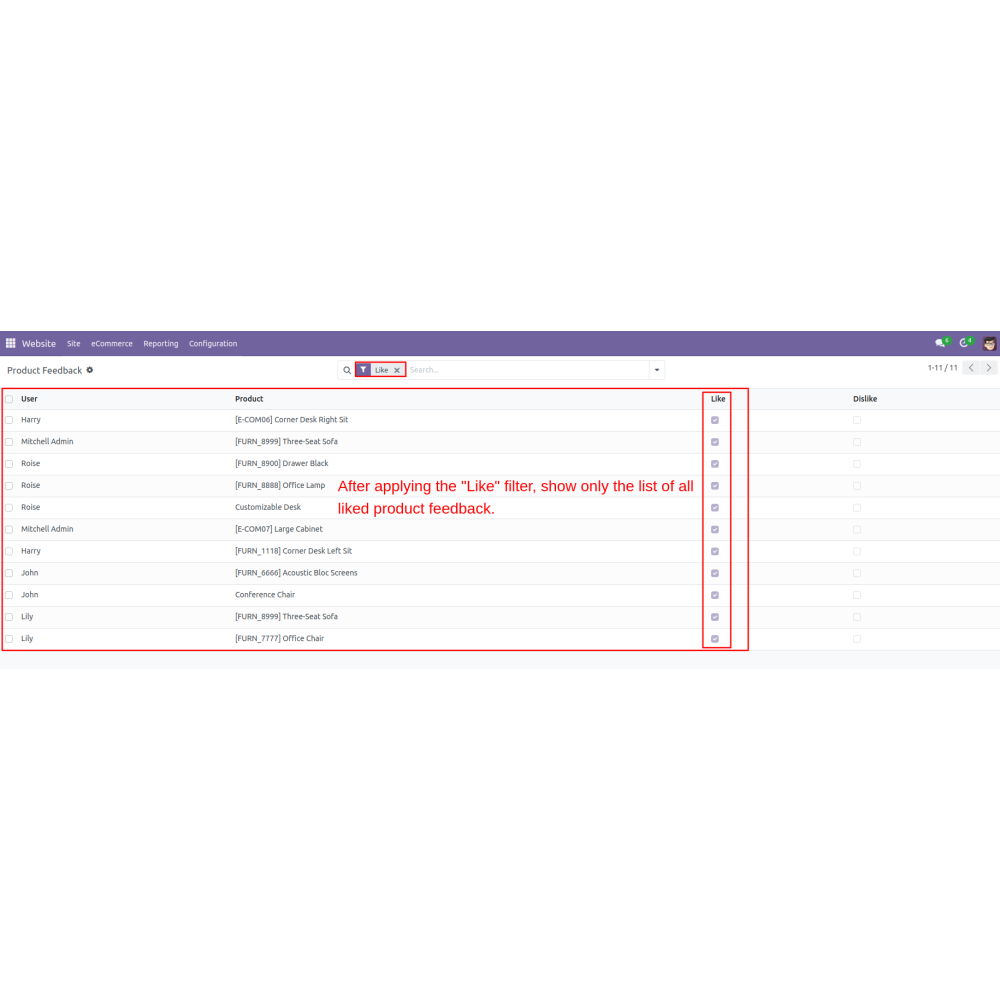Open the apps grid menu icon
The height and width of the screenshot is (1000, 1000).
10,343
